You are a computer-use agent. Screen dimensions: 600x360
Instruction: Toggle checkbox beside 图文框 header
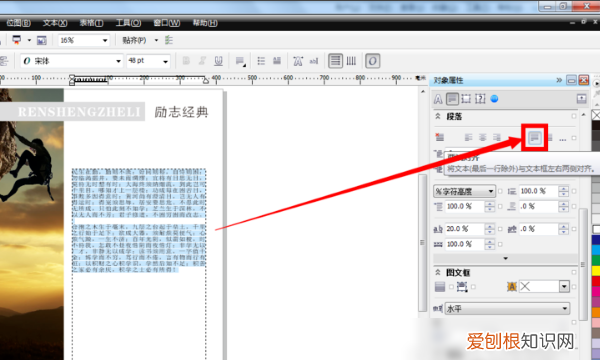pos(574,272)
